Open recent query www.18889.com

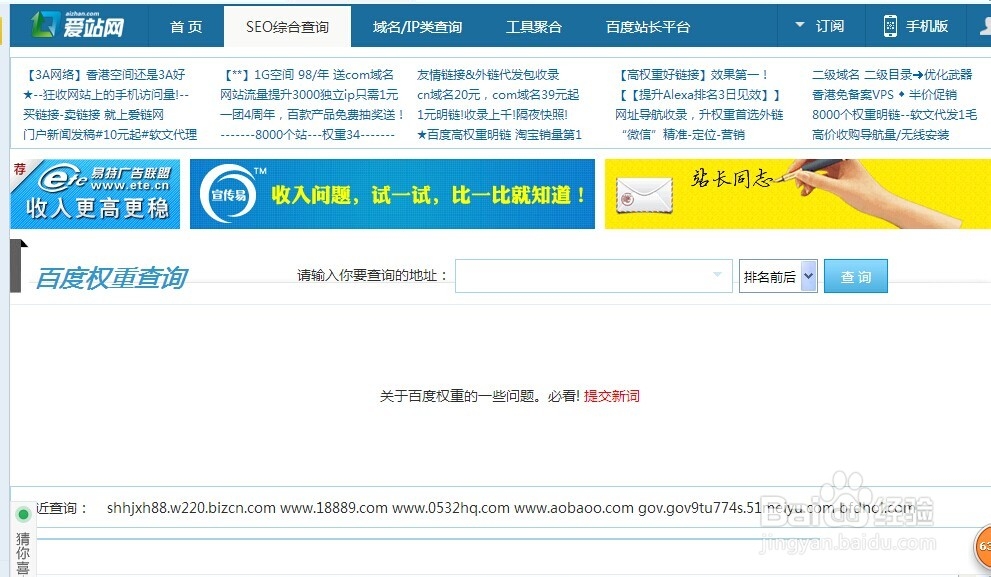point(334,508)
